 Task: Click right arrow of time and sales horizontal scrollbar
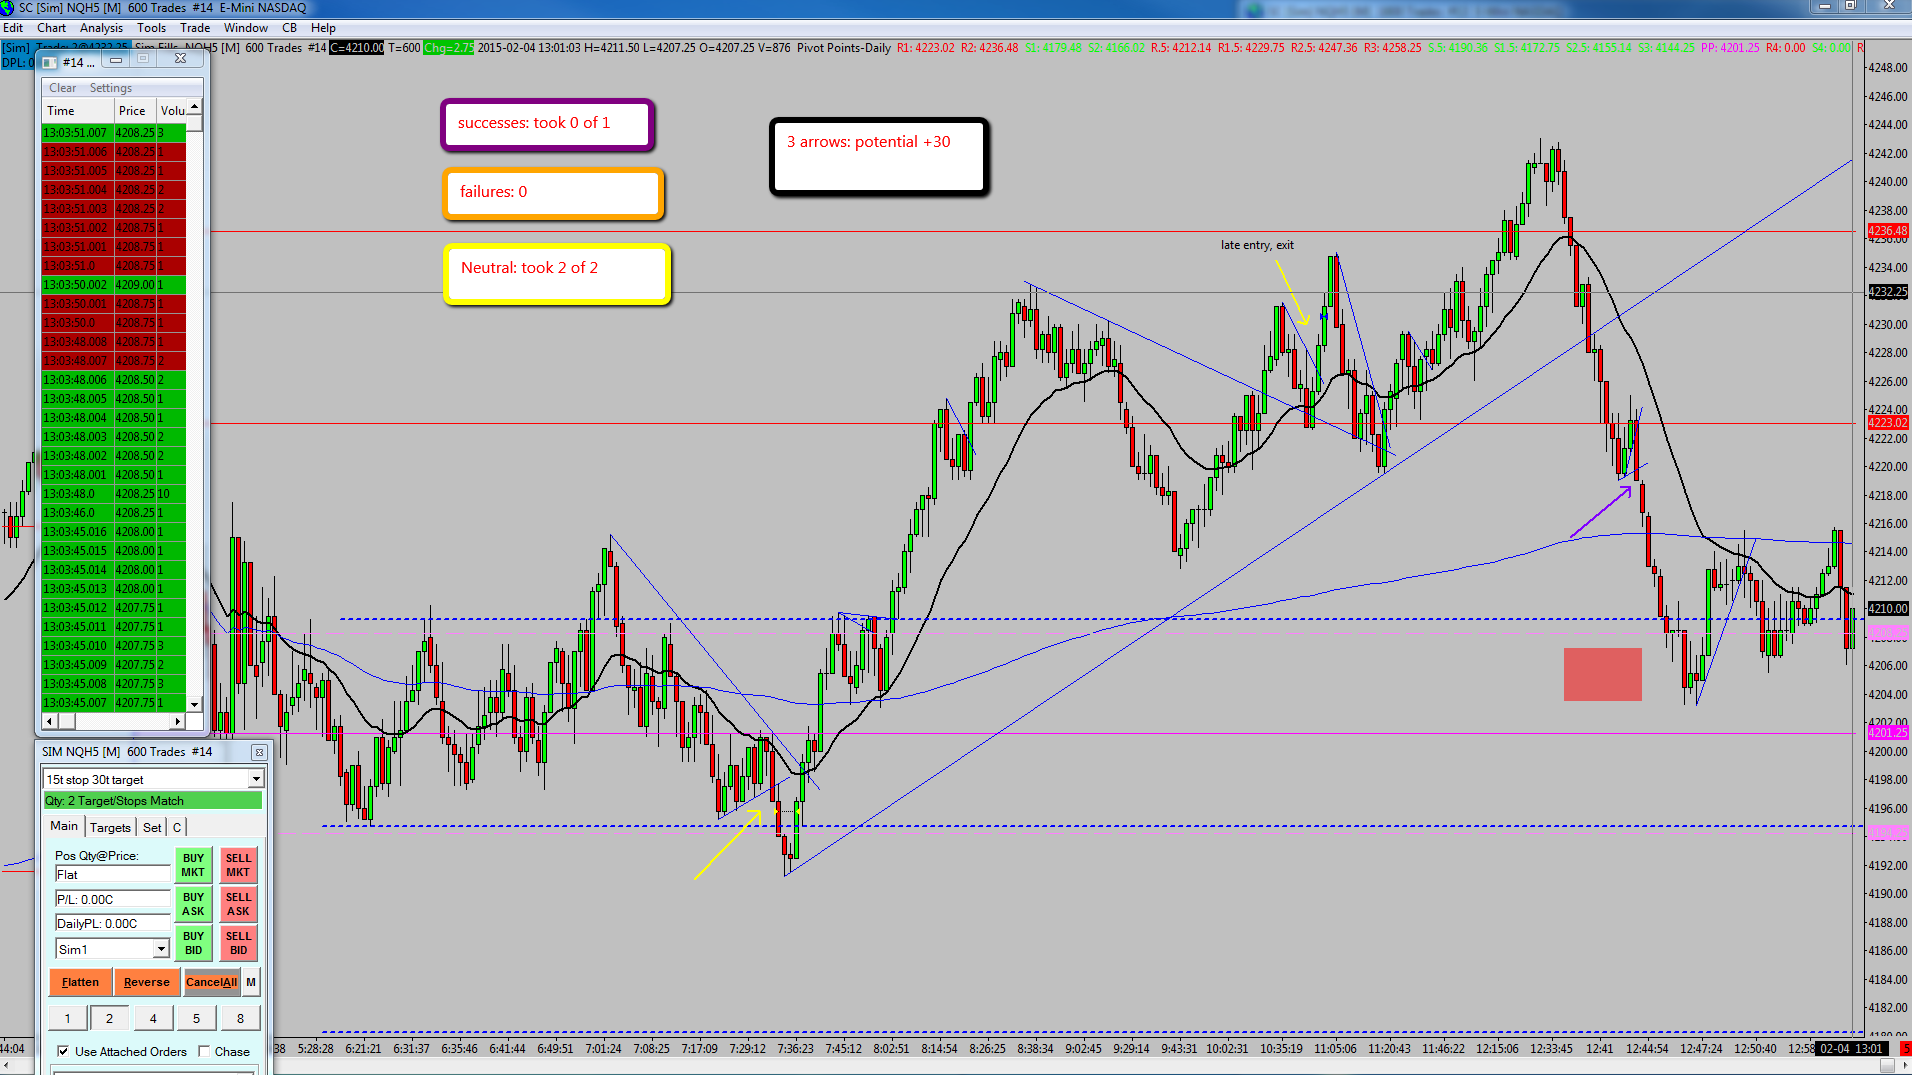click(x=178, y=721)
